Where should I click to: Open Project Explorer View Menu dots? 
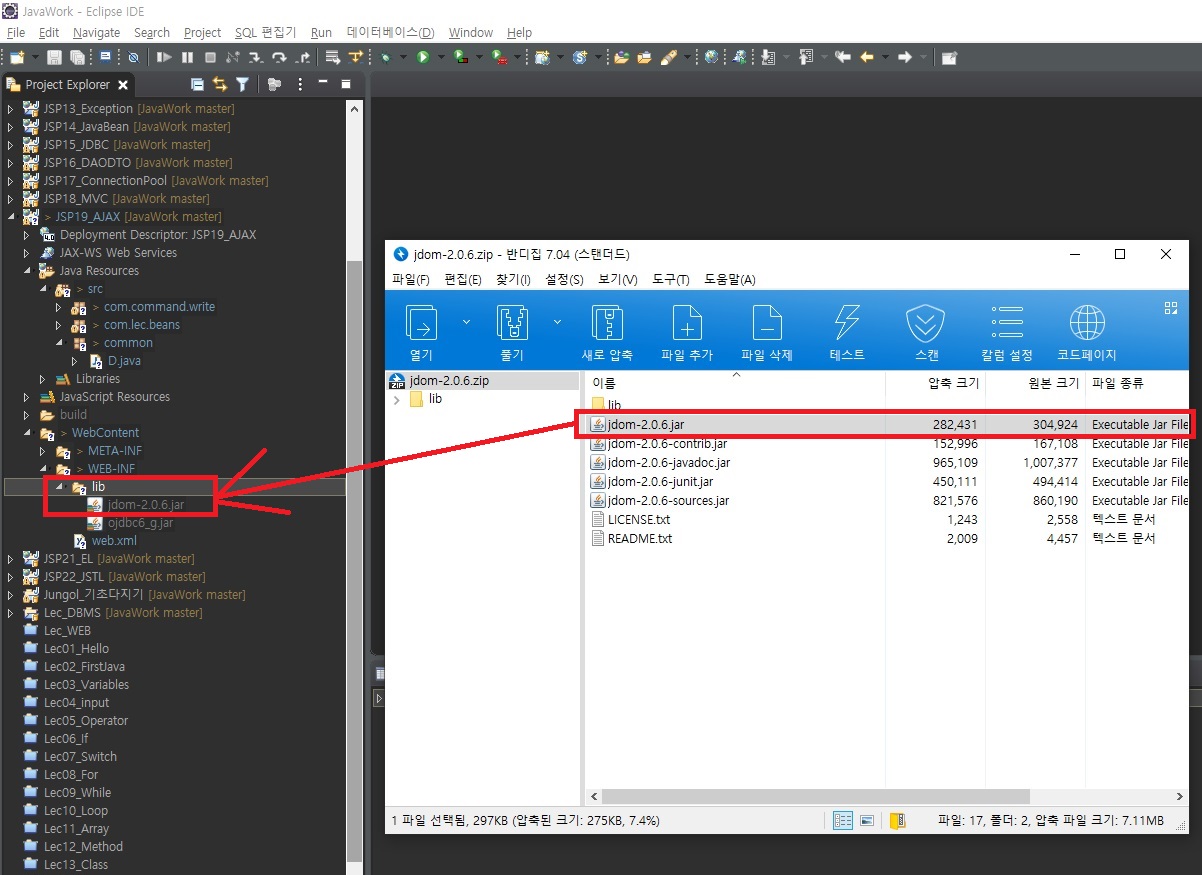coord(300,85)
